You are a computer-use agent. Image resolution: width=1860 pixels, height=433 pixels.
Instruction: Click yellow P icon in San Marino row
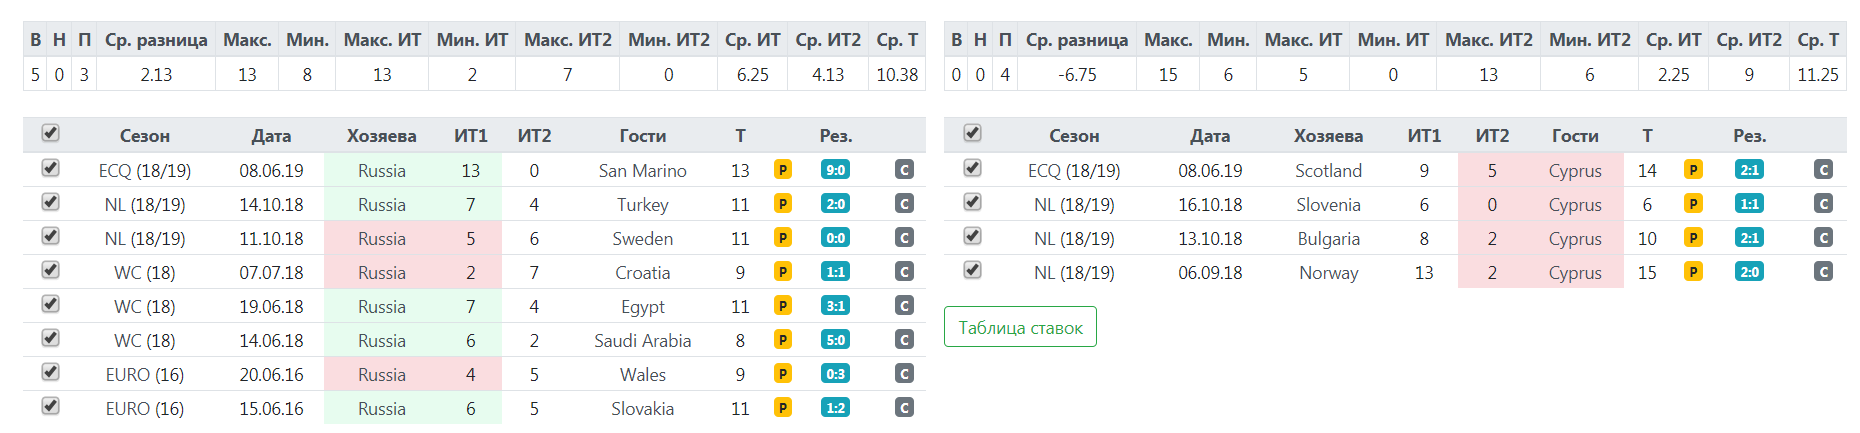783,170
